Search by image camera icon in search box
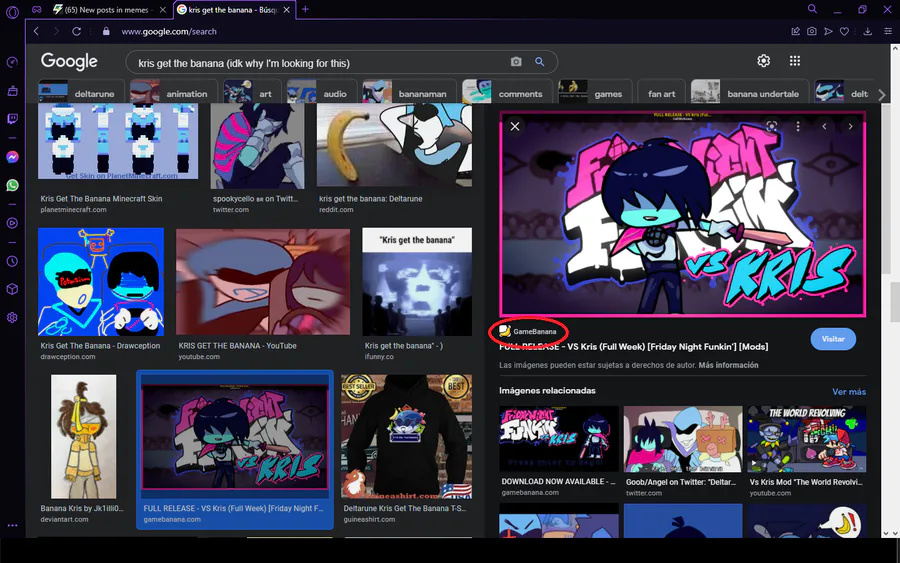The height and width of the screenshot is (563, 900). click(516, 61)
